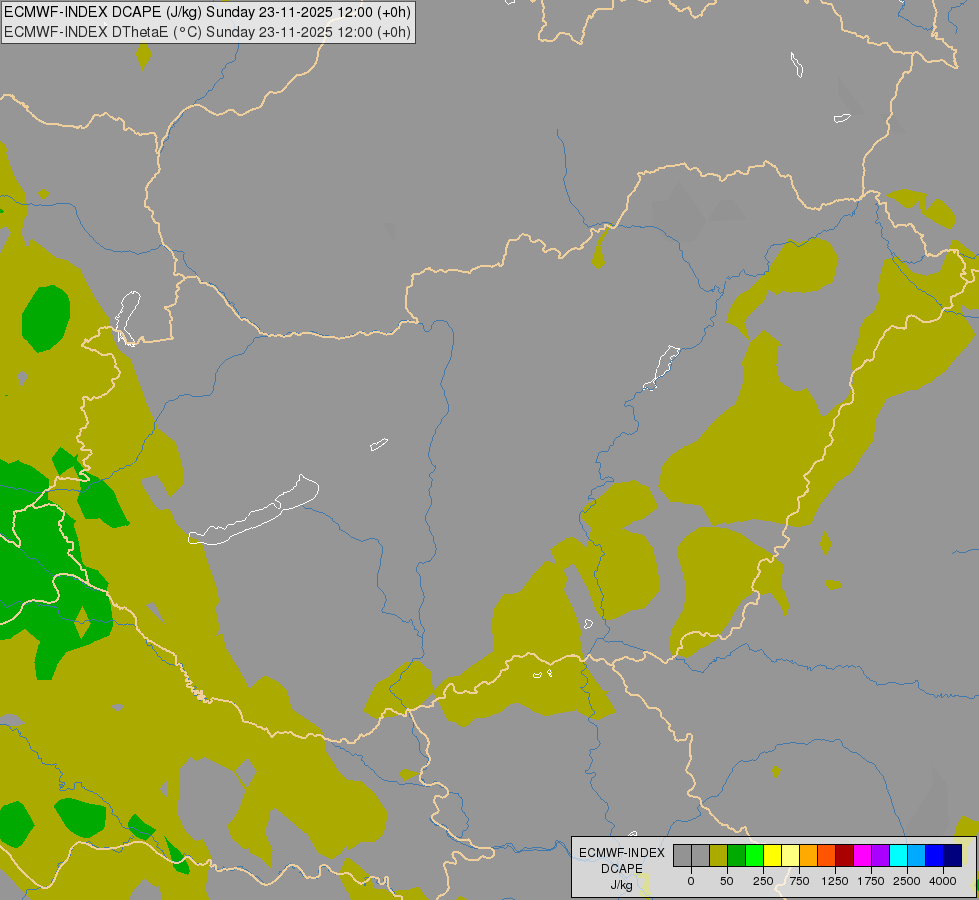Click the DThetaE title line in header
Image resolution: width=979 pixels, height=900 pixels.
tap(207, 31)
